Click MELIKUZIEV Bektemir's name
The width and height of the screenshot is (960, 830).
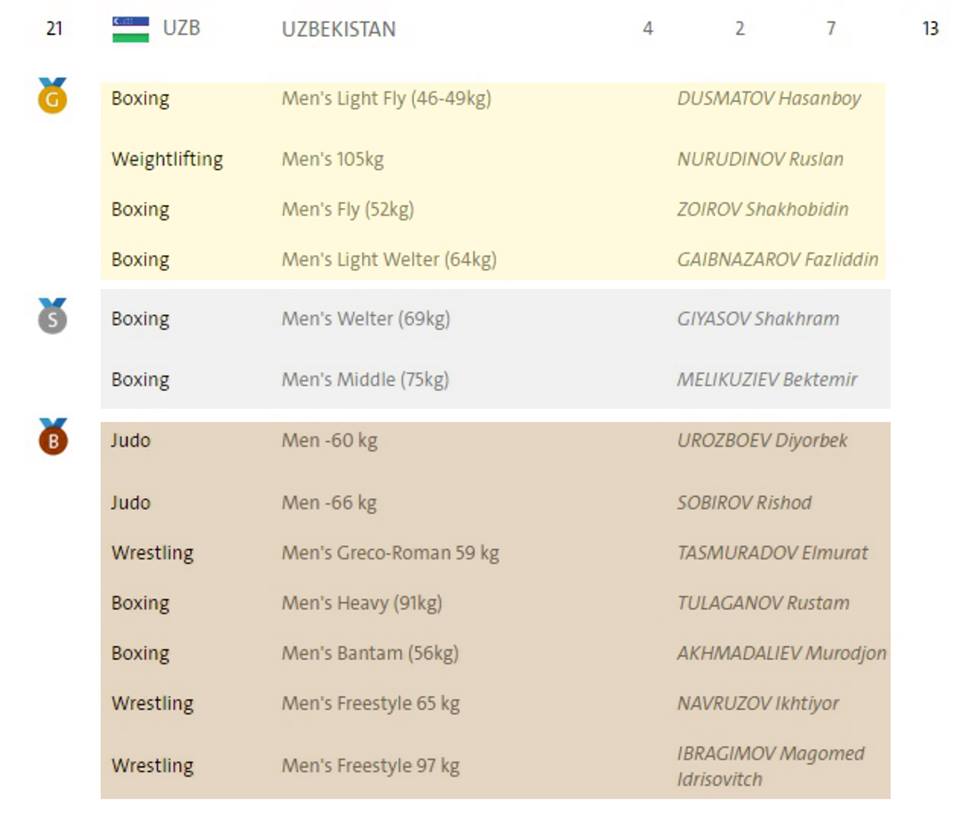tap(766, 380)
